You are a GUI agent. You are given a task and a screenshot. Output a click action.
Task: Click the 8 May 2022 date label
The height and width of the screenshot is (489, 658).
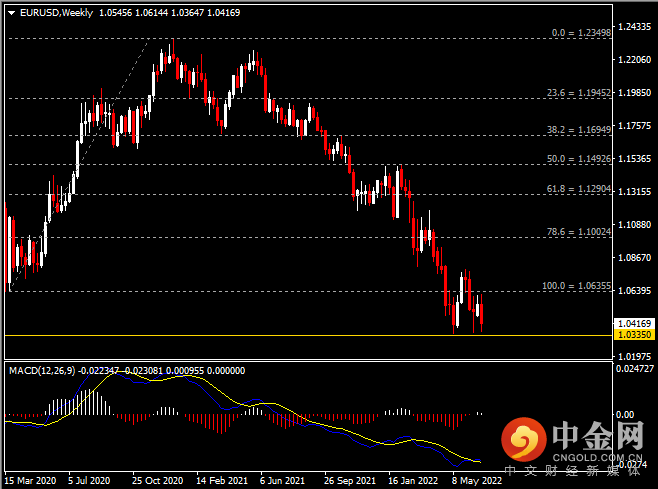point(474,479)
